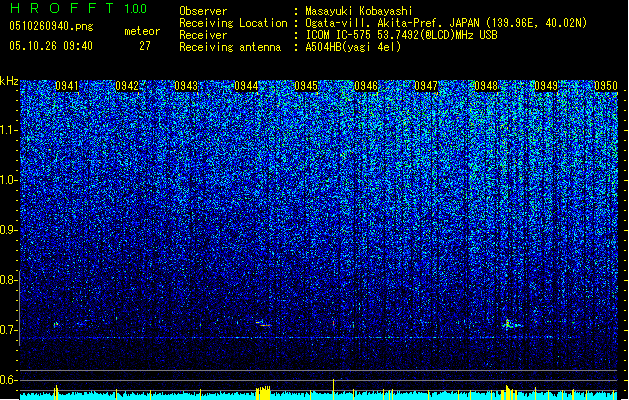Click the wide yellow power burst below 0944
Image resolution: width=629 pixels, height=400 pixels.
[263, 393]
